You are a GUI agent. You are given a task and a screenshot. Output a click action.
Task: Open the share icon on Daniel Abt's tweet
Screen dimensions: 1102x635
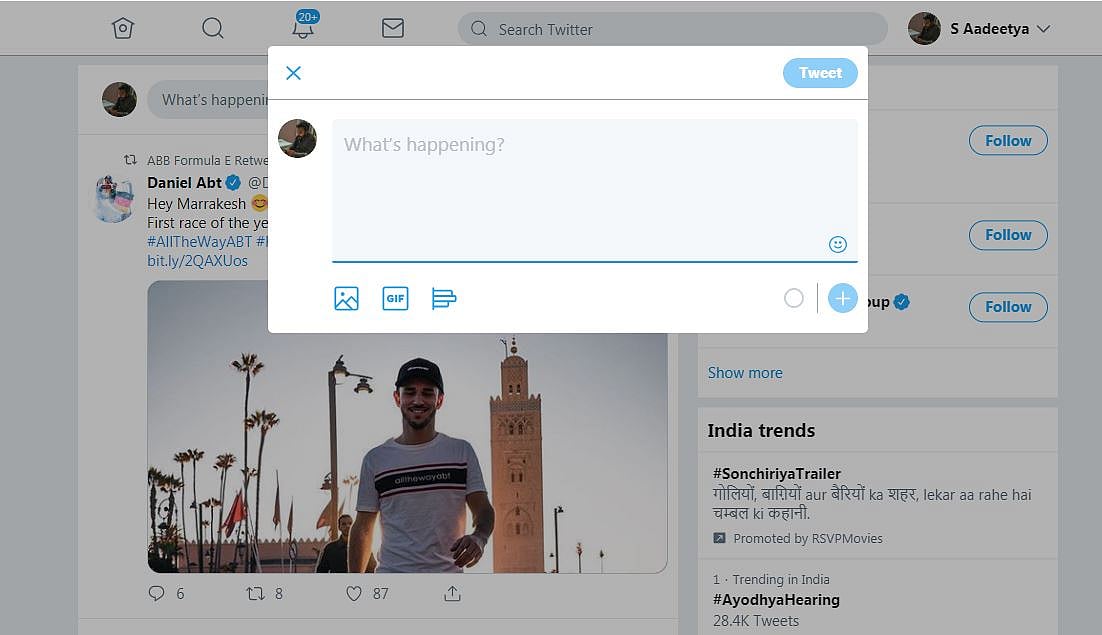click(452, 593)
